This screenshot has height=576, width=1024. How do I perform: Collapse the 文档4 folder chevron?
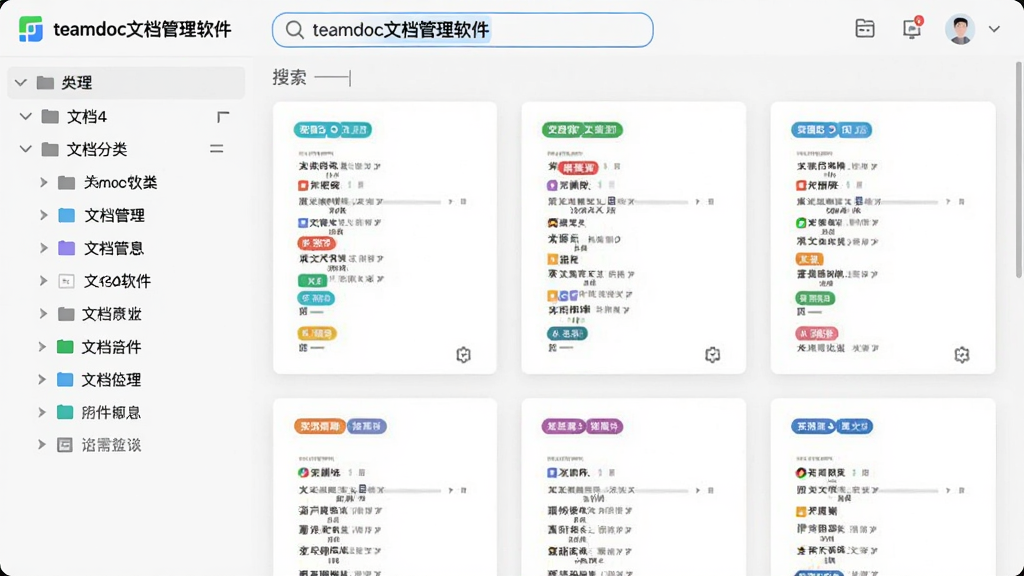tap(25, 116)
